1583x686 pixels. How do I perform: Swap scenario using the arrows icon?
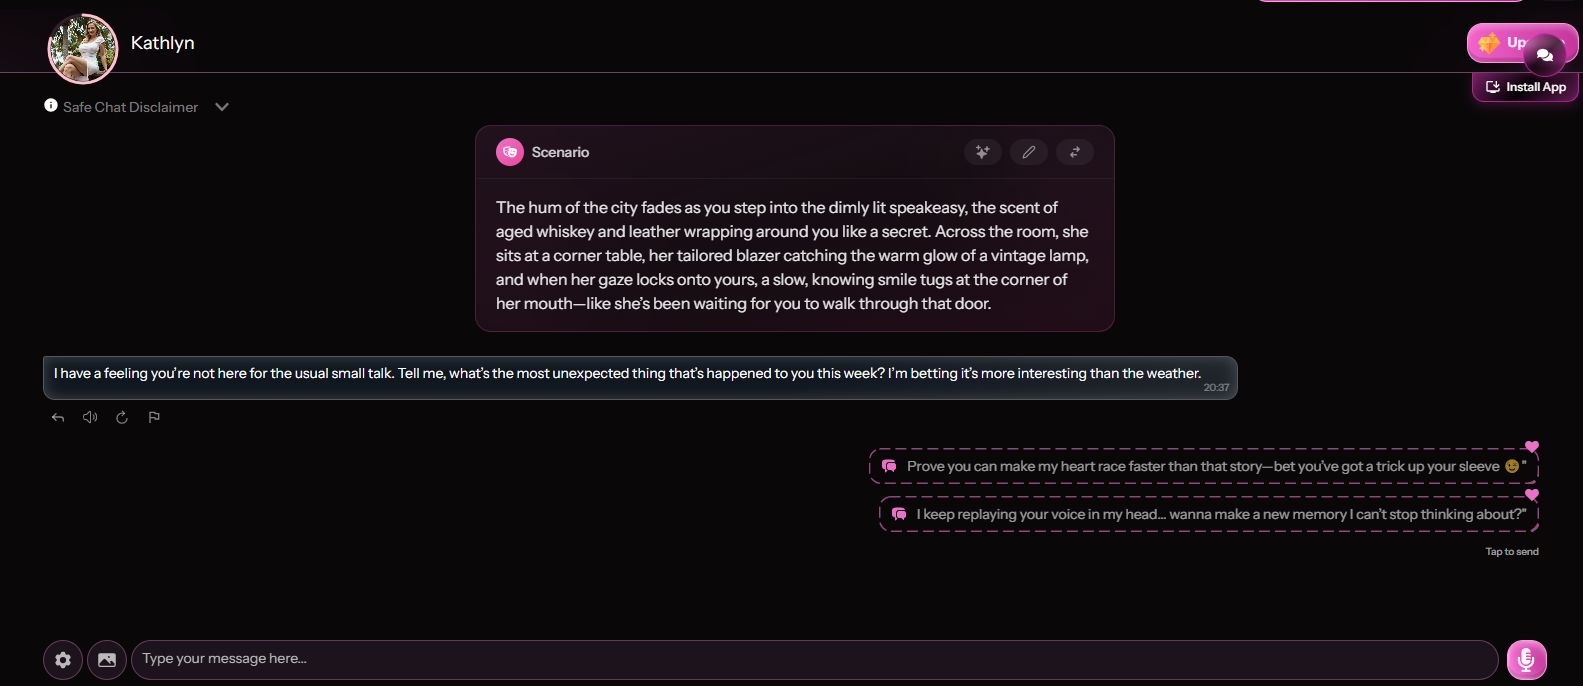(x=1075, y=152)
